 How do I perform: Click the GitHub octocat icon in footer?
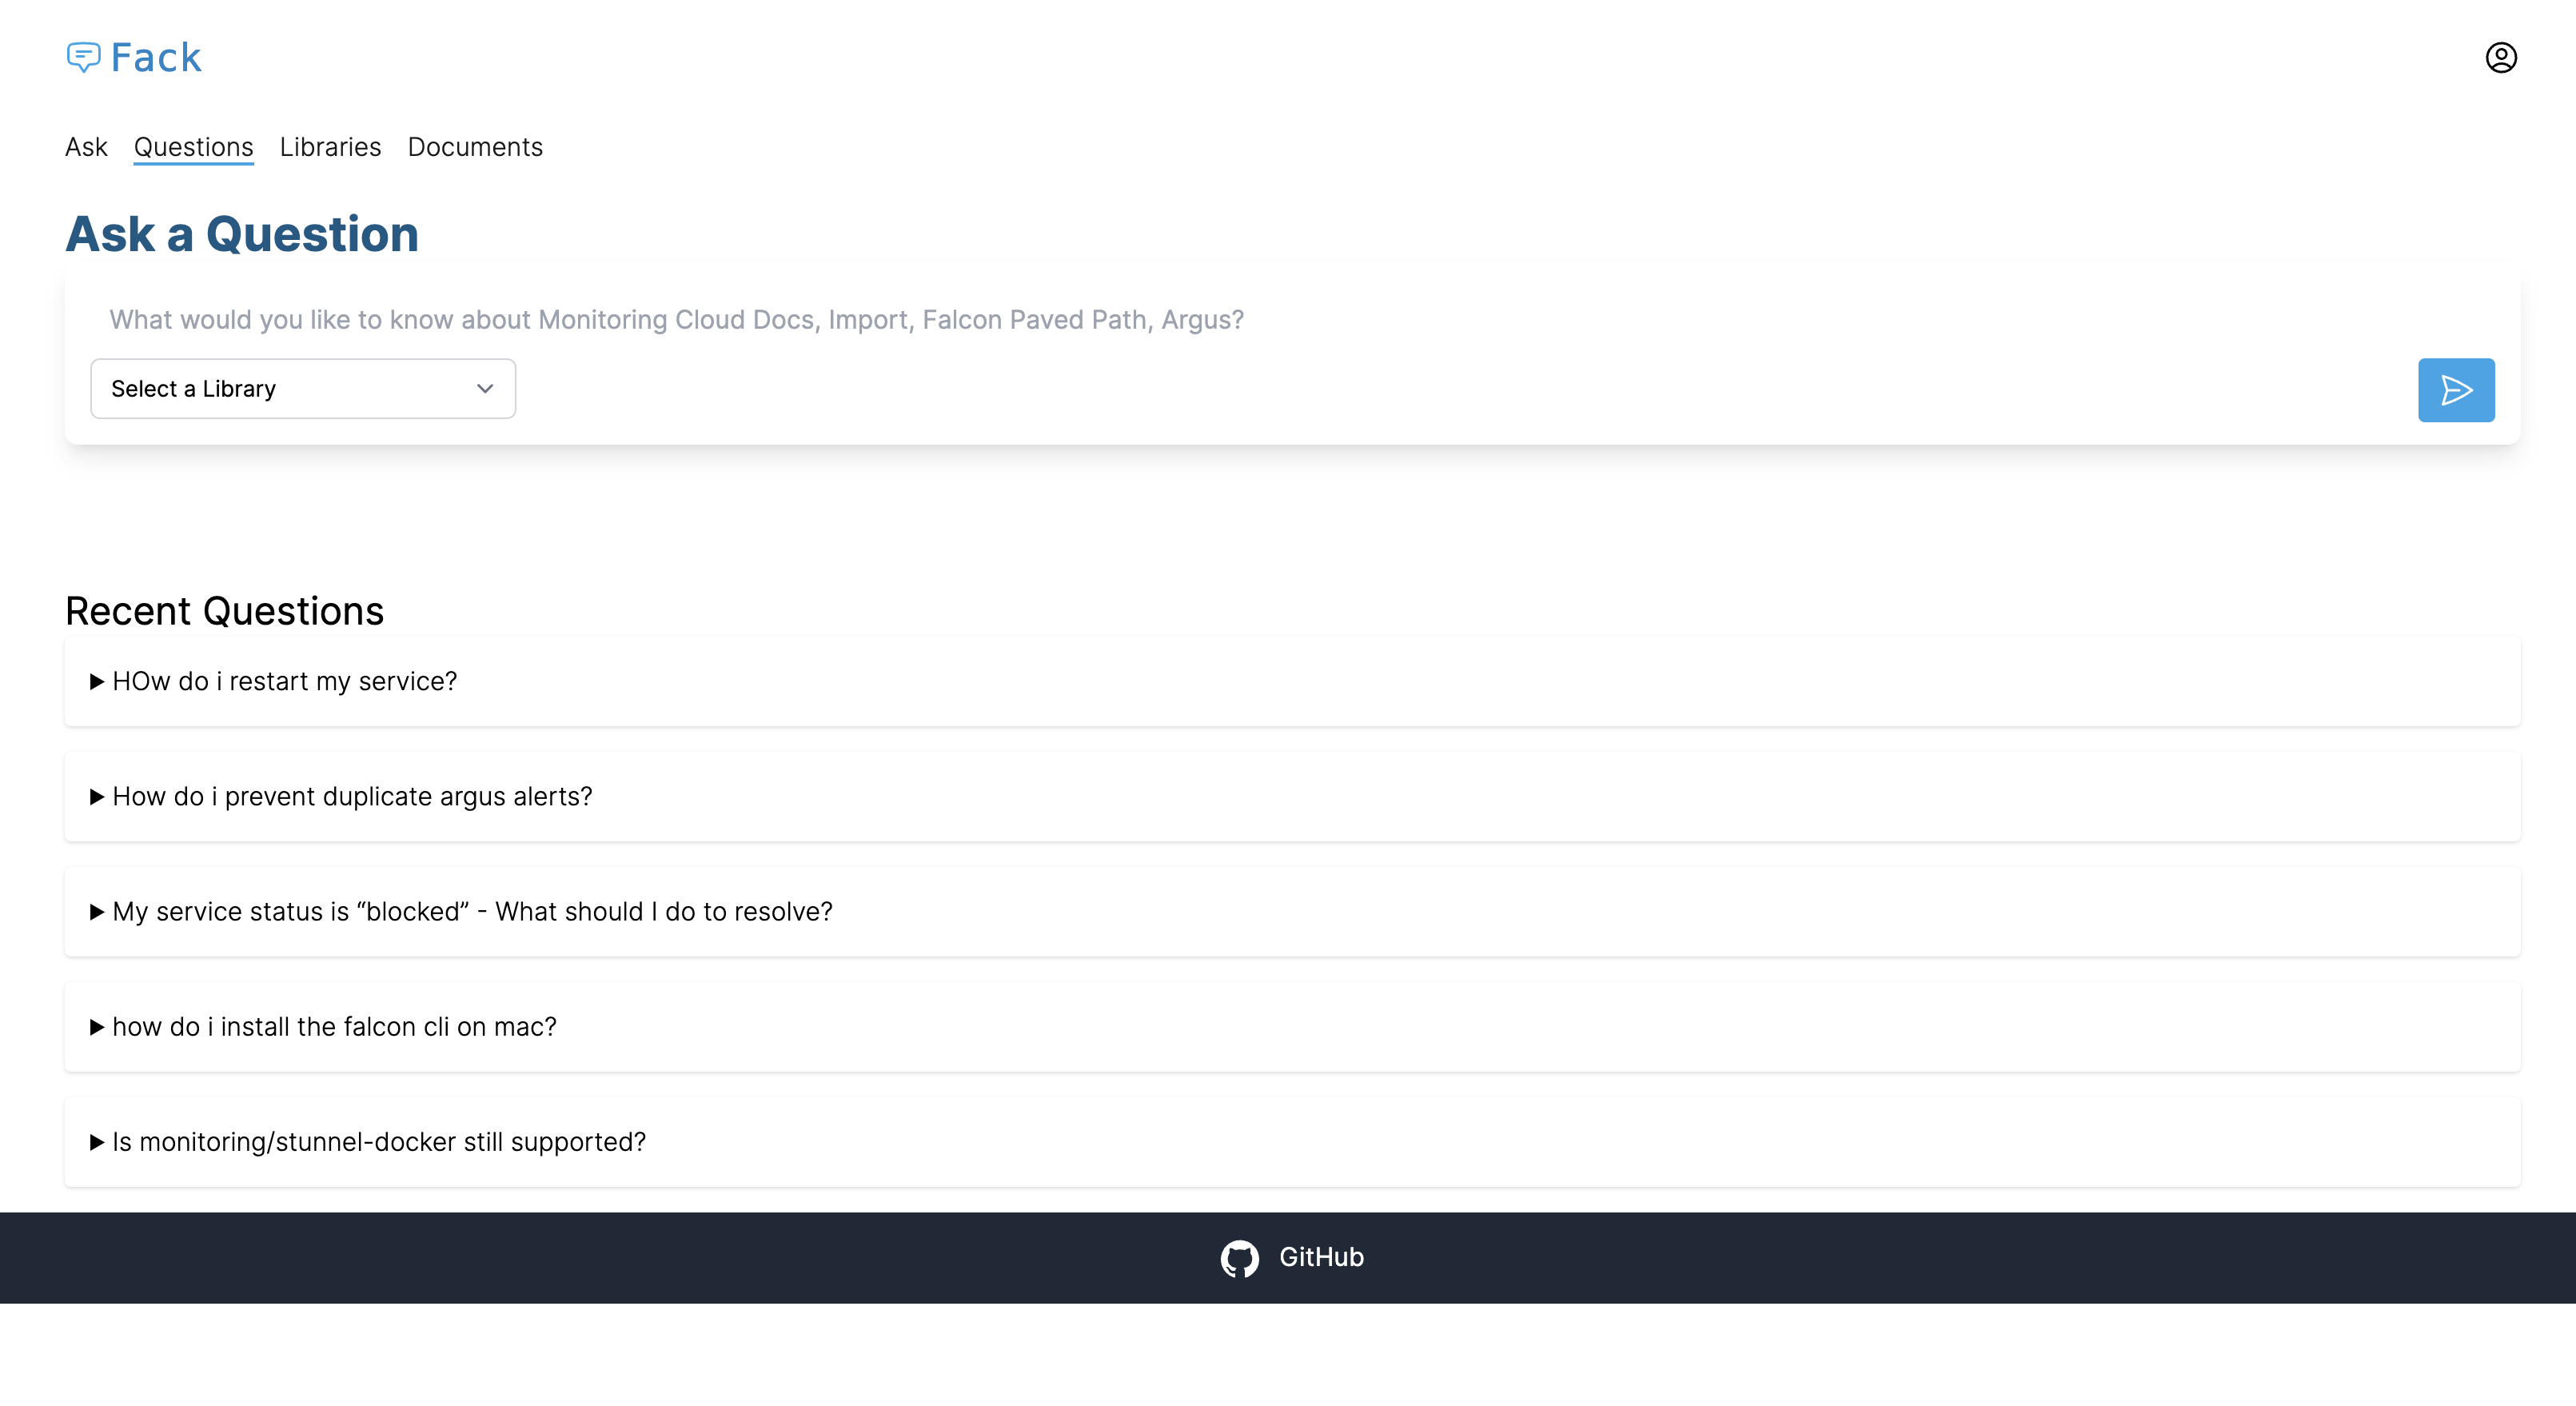(x=1239, y=1258)
